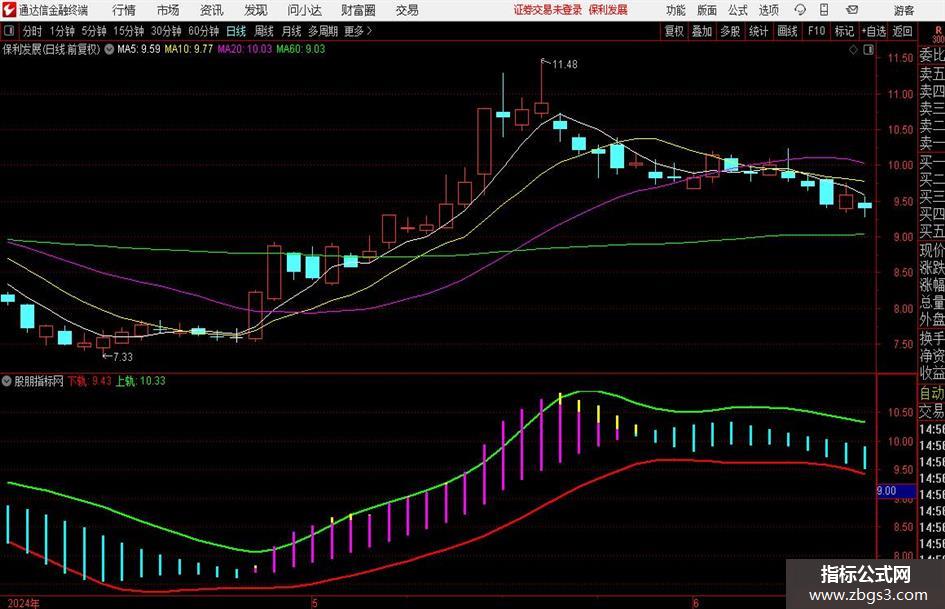The height and width of the screenshot is (609, 945).
Task: Click the MA60: 9.03 indicator value
Action: 301,49
